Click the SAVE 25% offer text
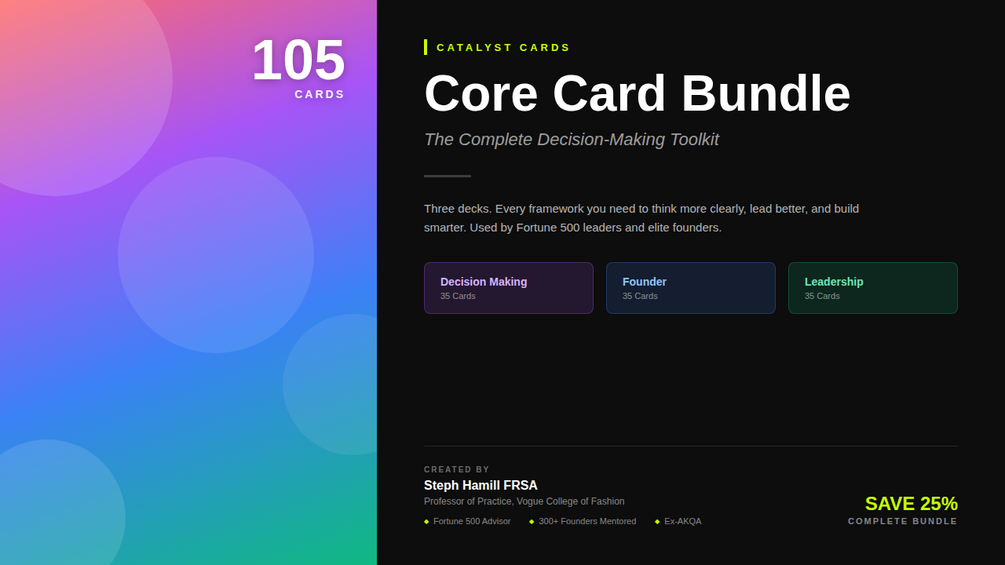Viewport: 1005px width, 565px height. click(911, 504)
